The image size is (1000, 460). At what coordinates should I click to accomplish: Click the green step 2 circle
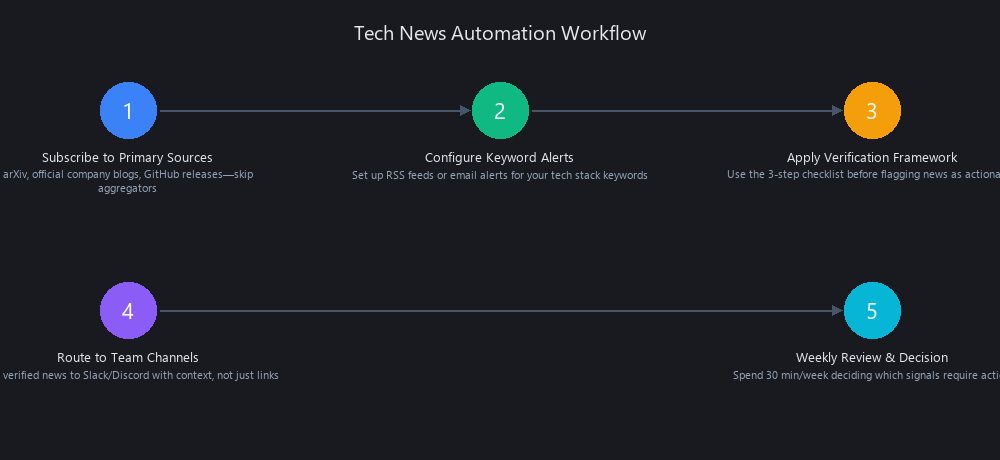[x=500, y=111]
